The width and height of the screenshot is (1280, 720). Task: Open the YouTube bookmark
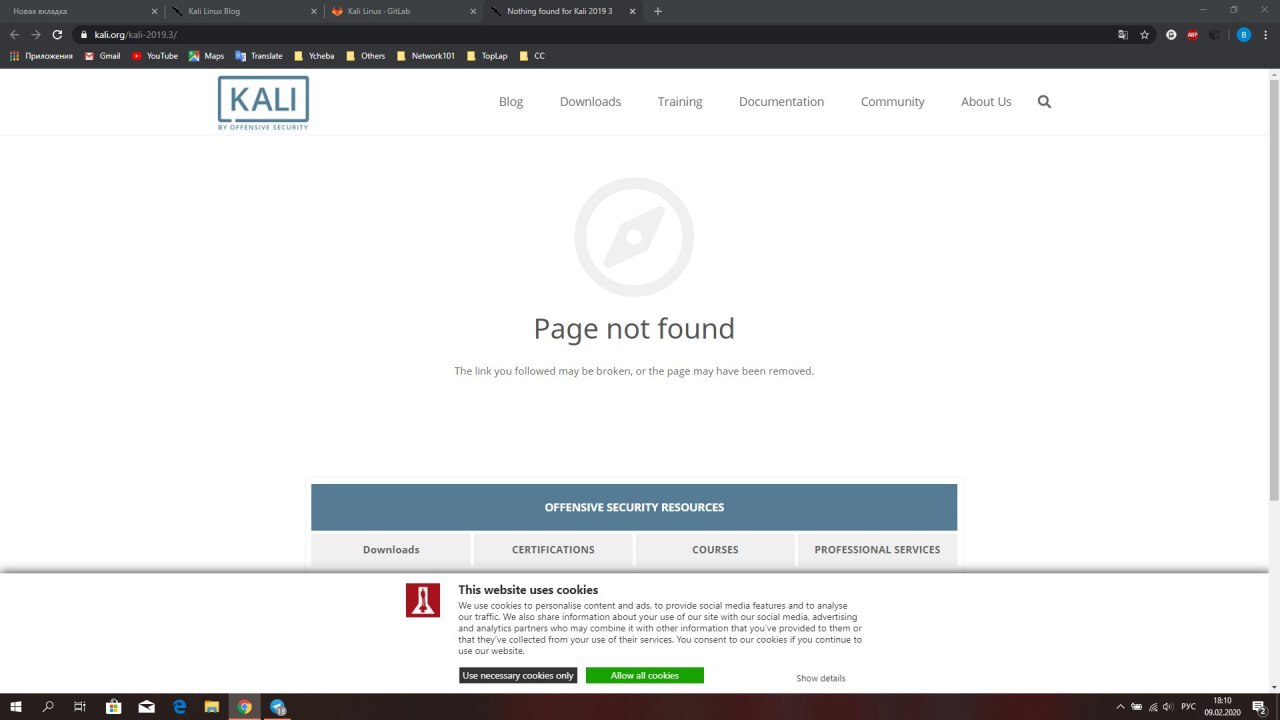click(x=154, y=56)
